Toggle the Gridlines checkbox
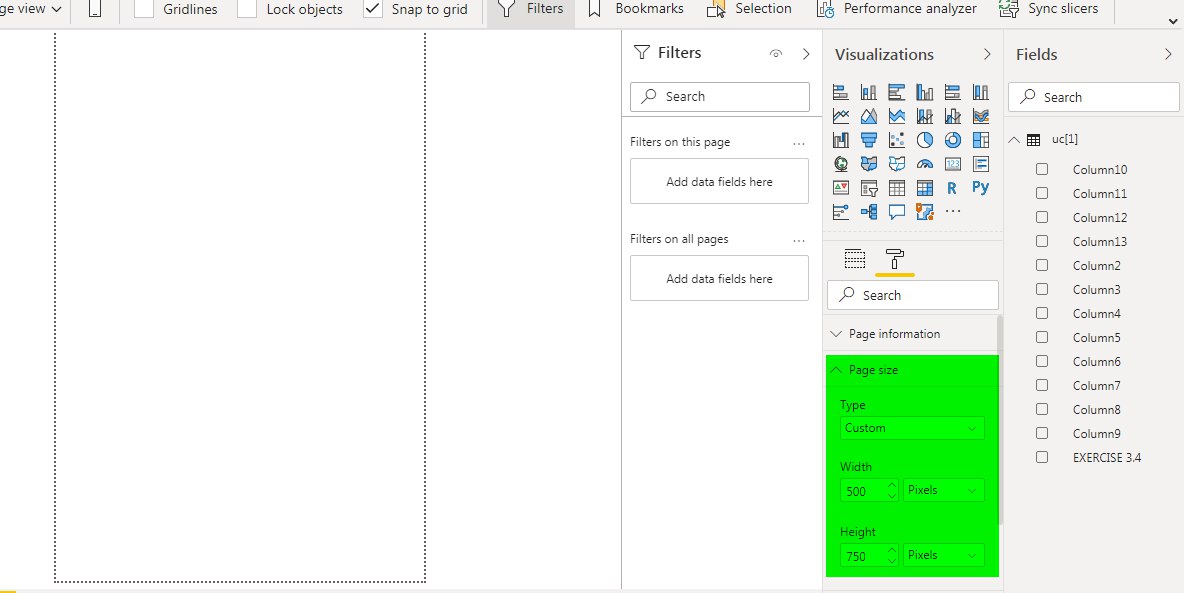 [x=143, y=9]
